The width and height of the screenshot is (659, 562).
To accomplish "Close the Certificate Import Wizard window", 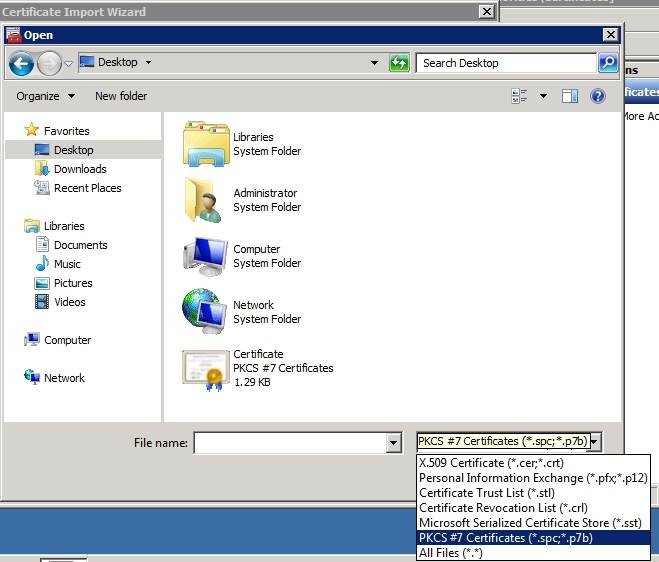I will point(487,11).
